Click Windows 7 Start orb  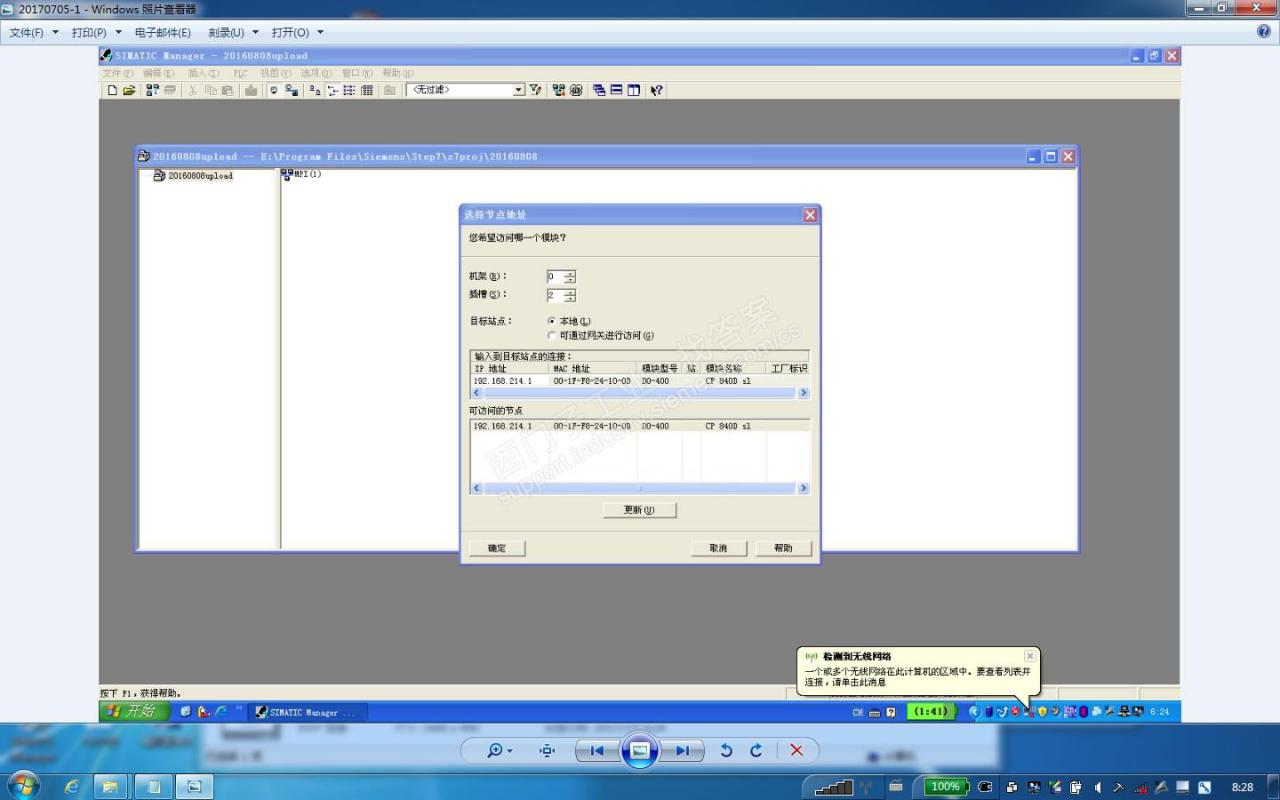pyautogui.click(x=22, y=785)
